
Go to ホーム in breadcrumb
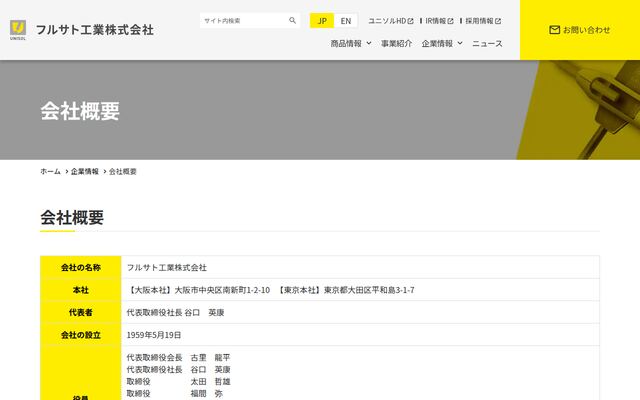(50, 171)
